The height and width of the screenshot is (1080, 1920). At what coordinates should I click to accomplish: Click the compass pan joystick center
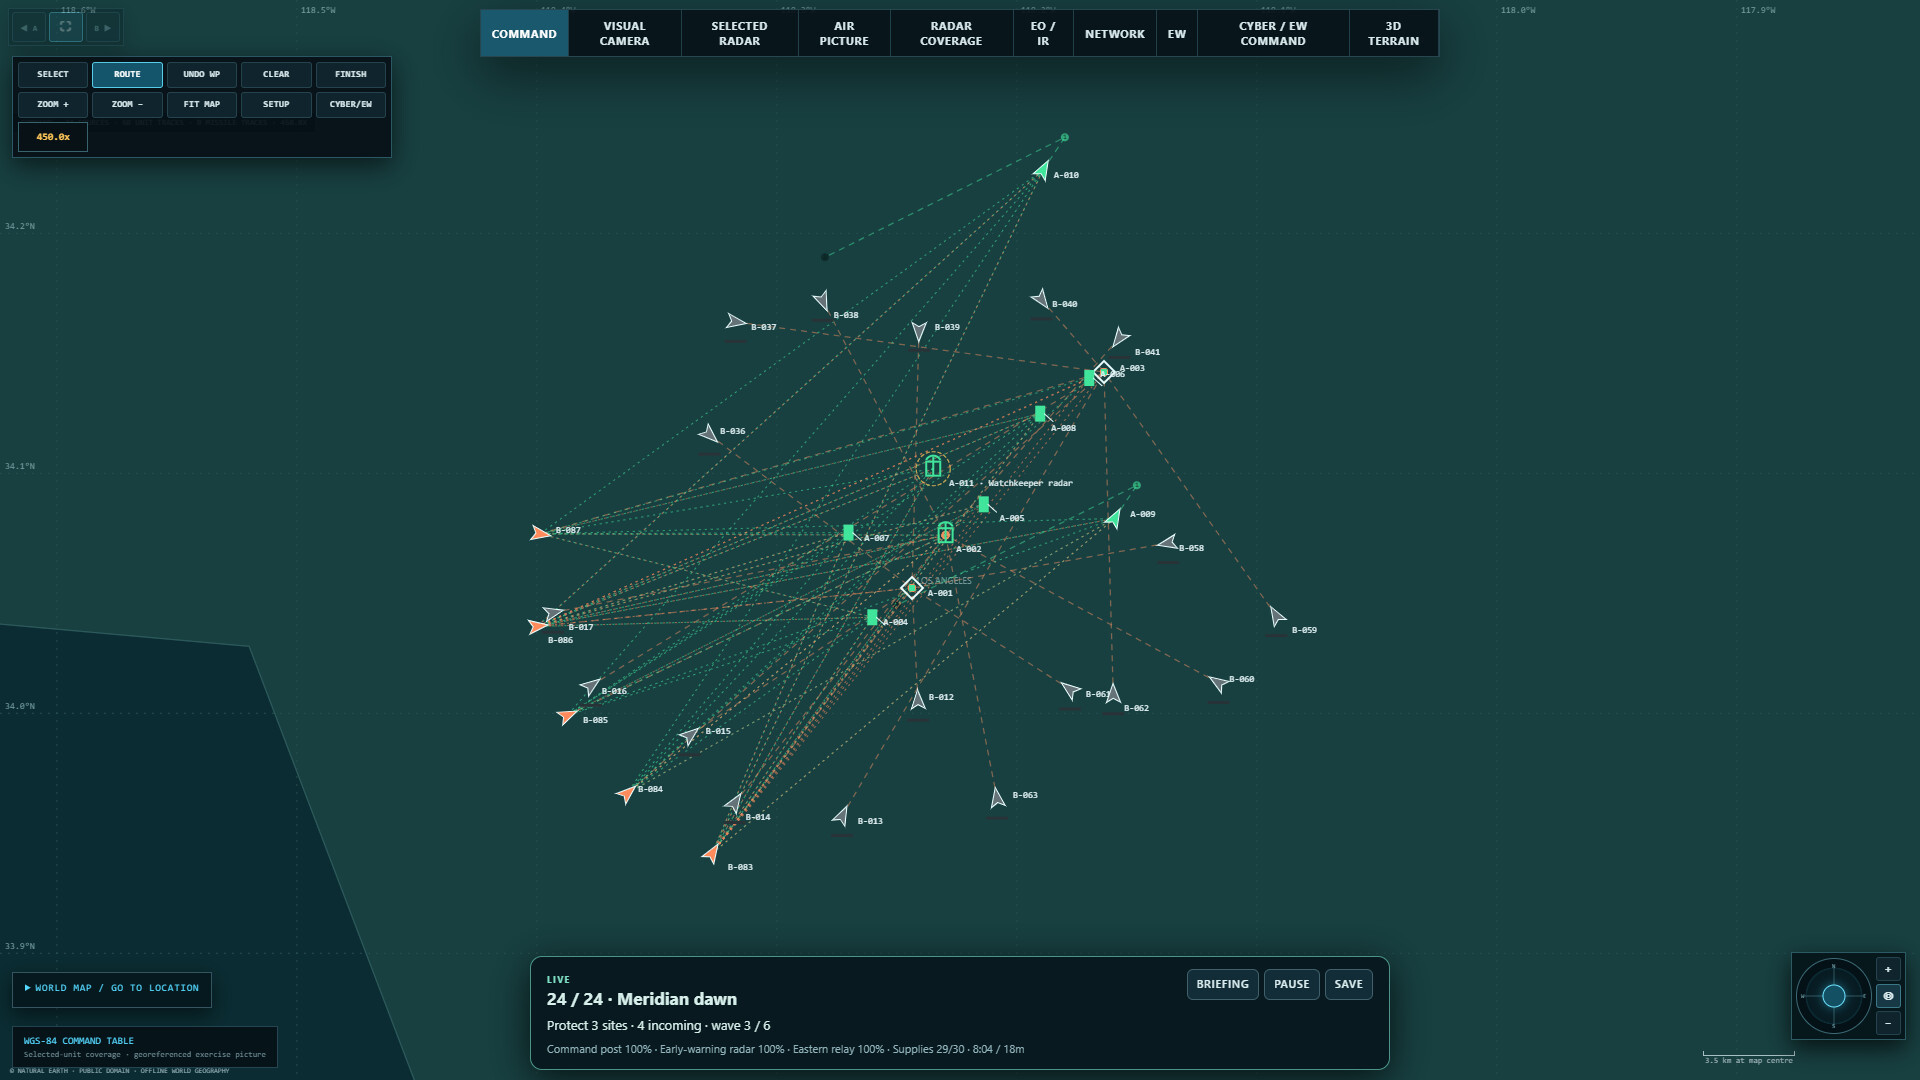tap(1833, 996)
